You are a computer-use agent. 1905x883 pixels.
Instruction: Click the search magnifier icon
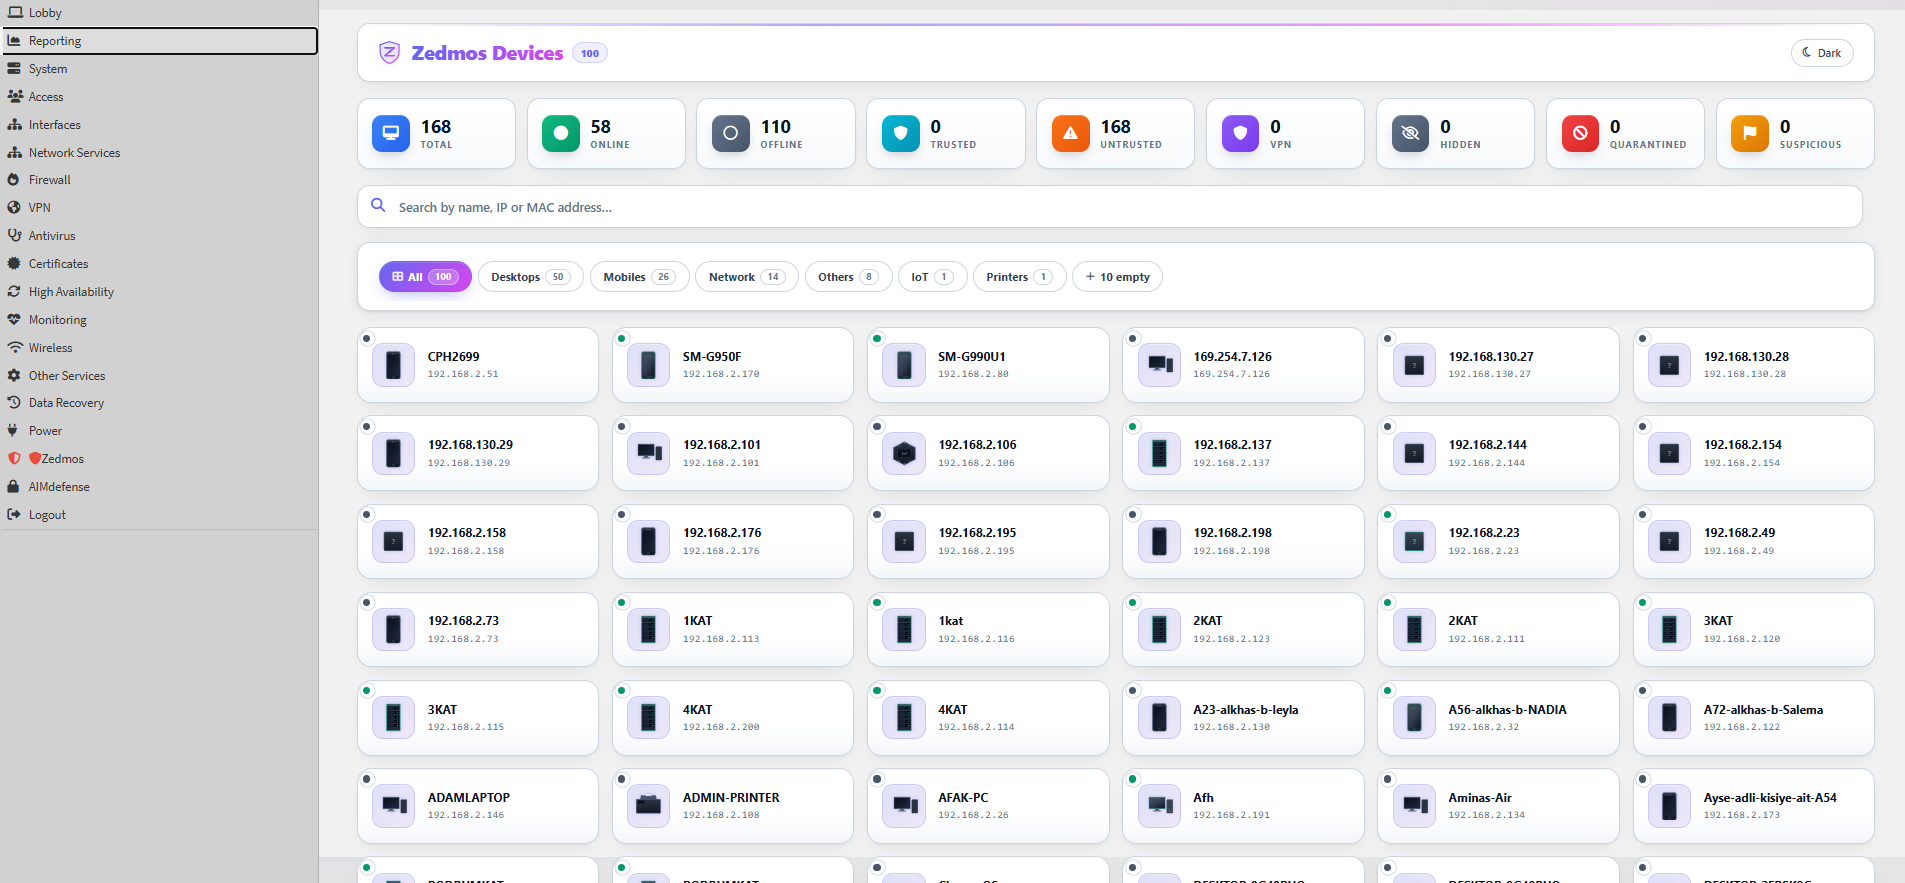click(x=379, y=205)
